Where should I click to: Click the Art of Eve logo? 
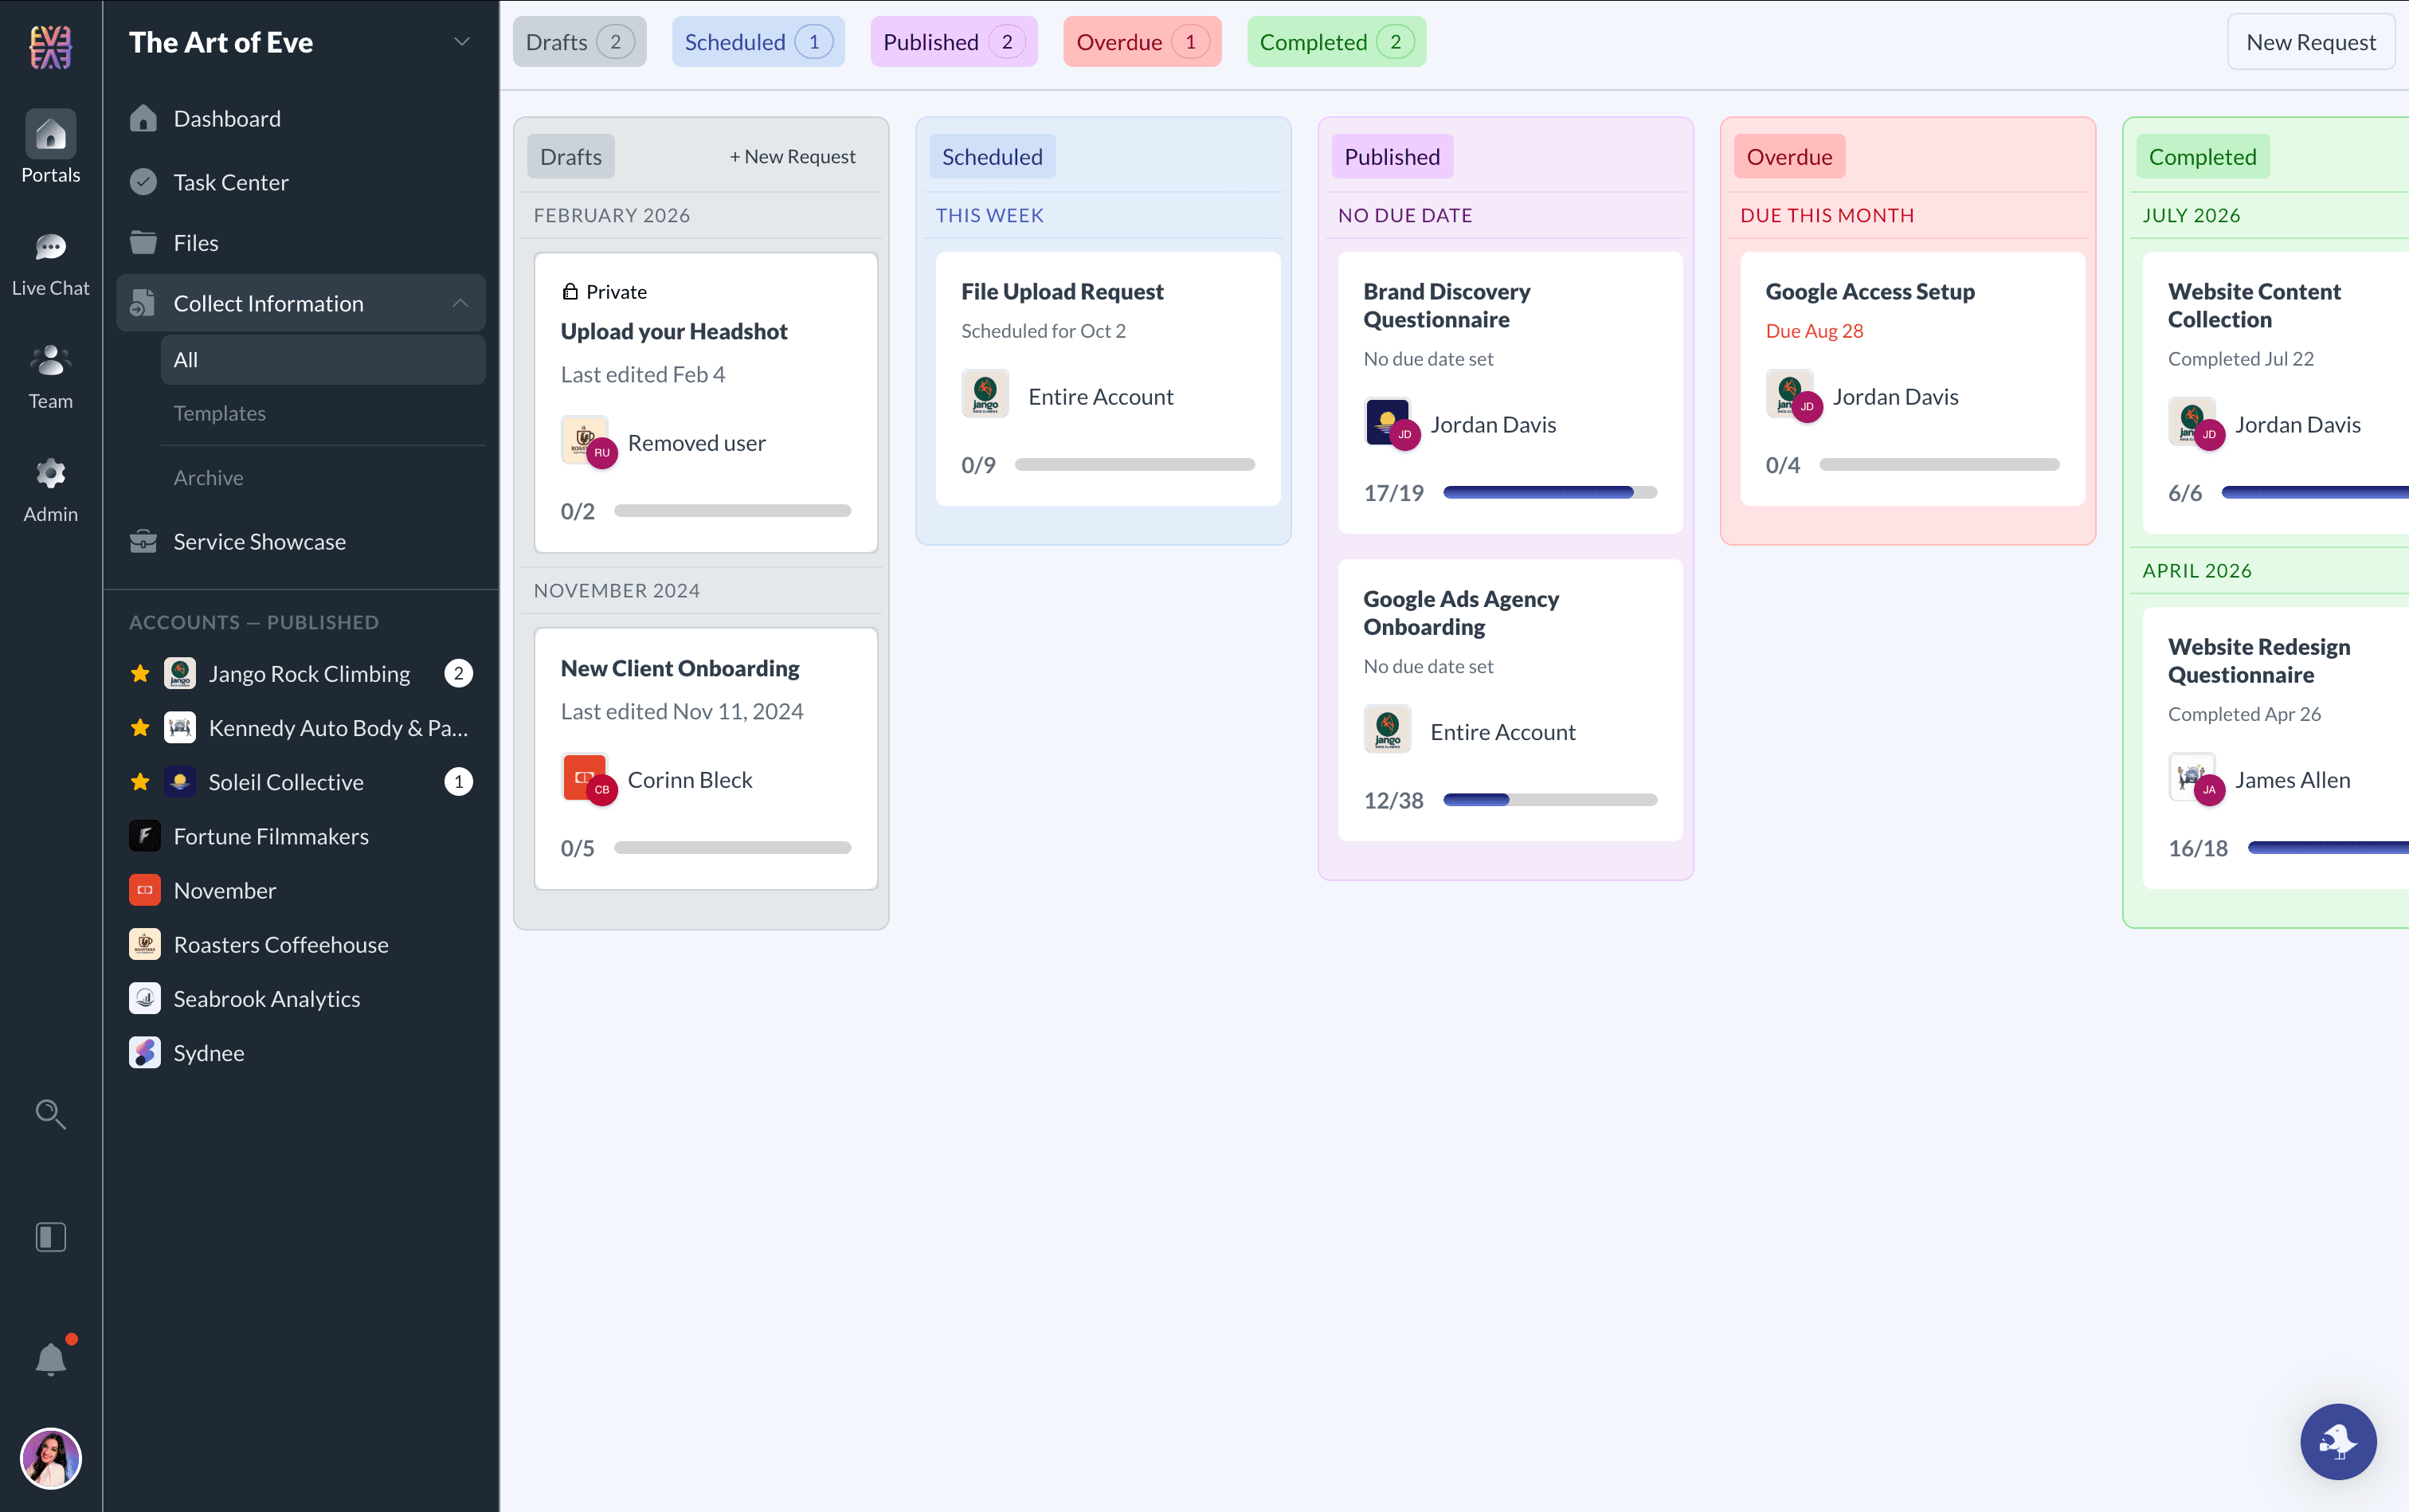[50, 46]
